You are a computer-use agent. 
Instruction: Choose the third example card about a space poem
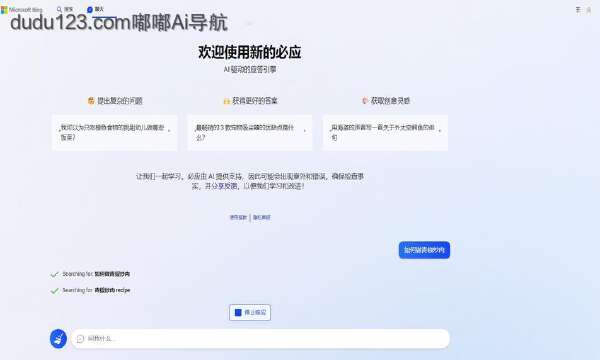pos(385,132)
